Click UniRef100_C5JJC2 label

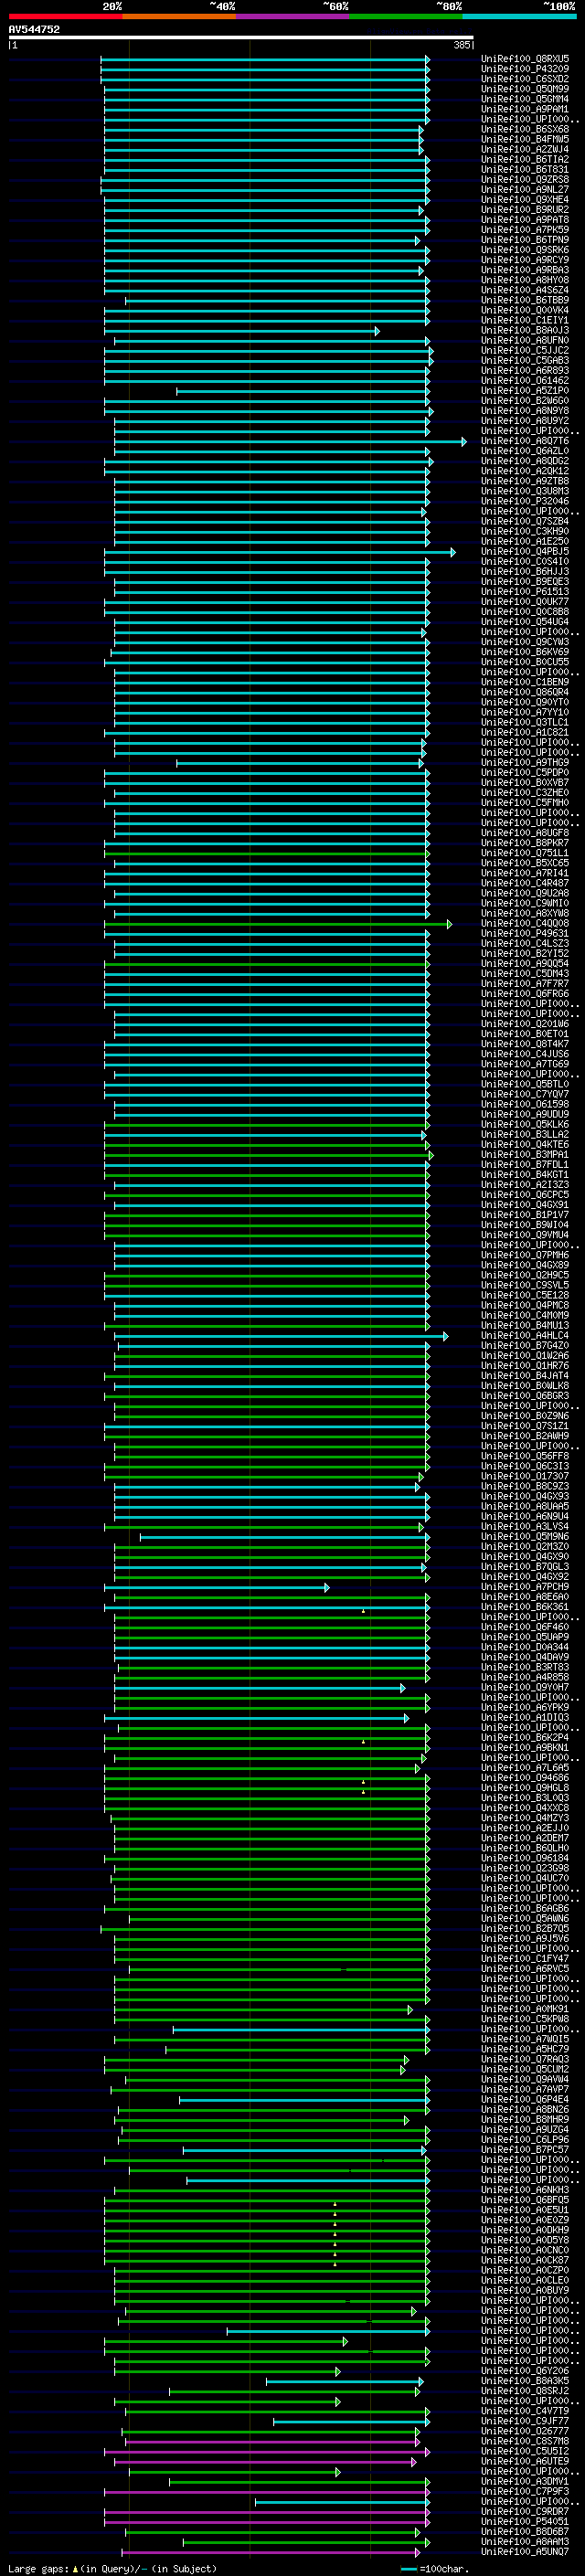pos(525,351)
